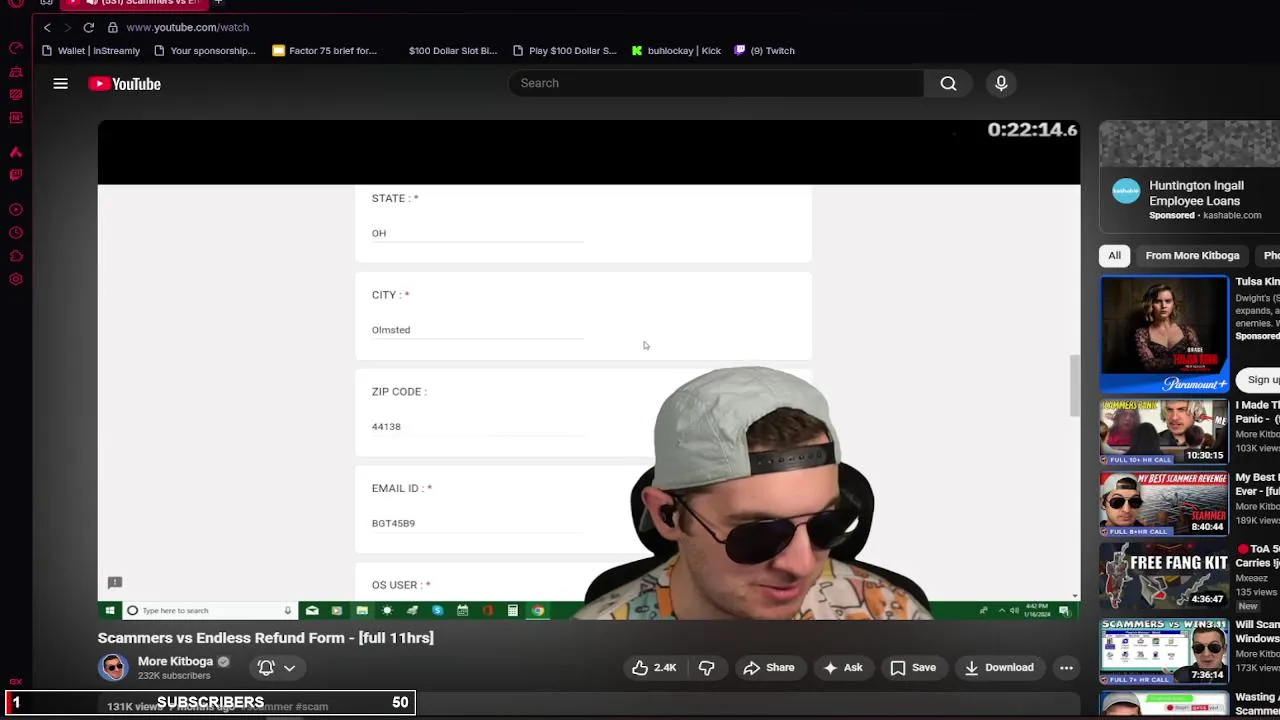1280x720 pixels.
Task: Open GX Cleaner in Opera sidebar
Action: [x=16, y=72]
